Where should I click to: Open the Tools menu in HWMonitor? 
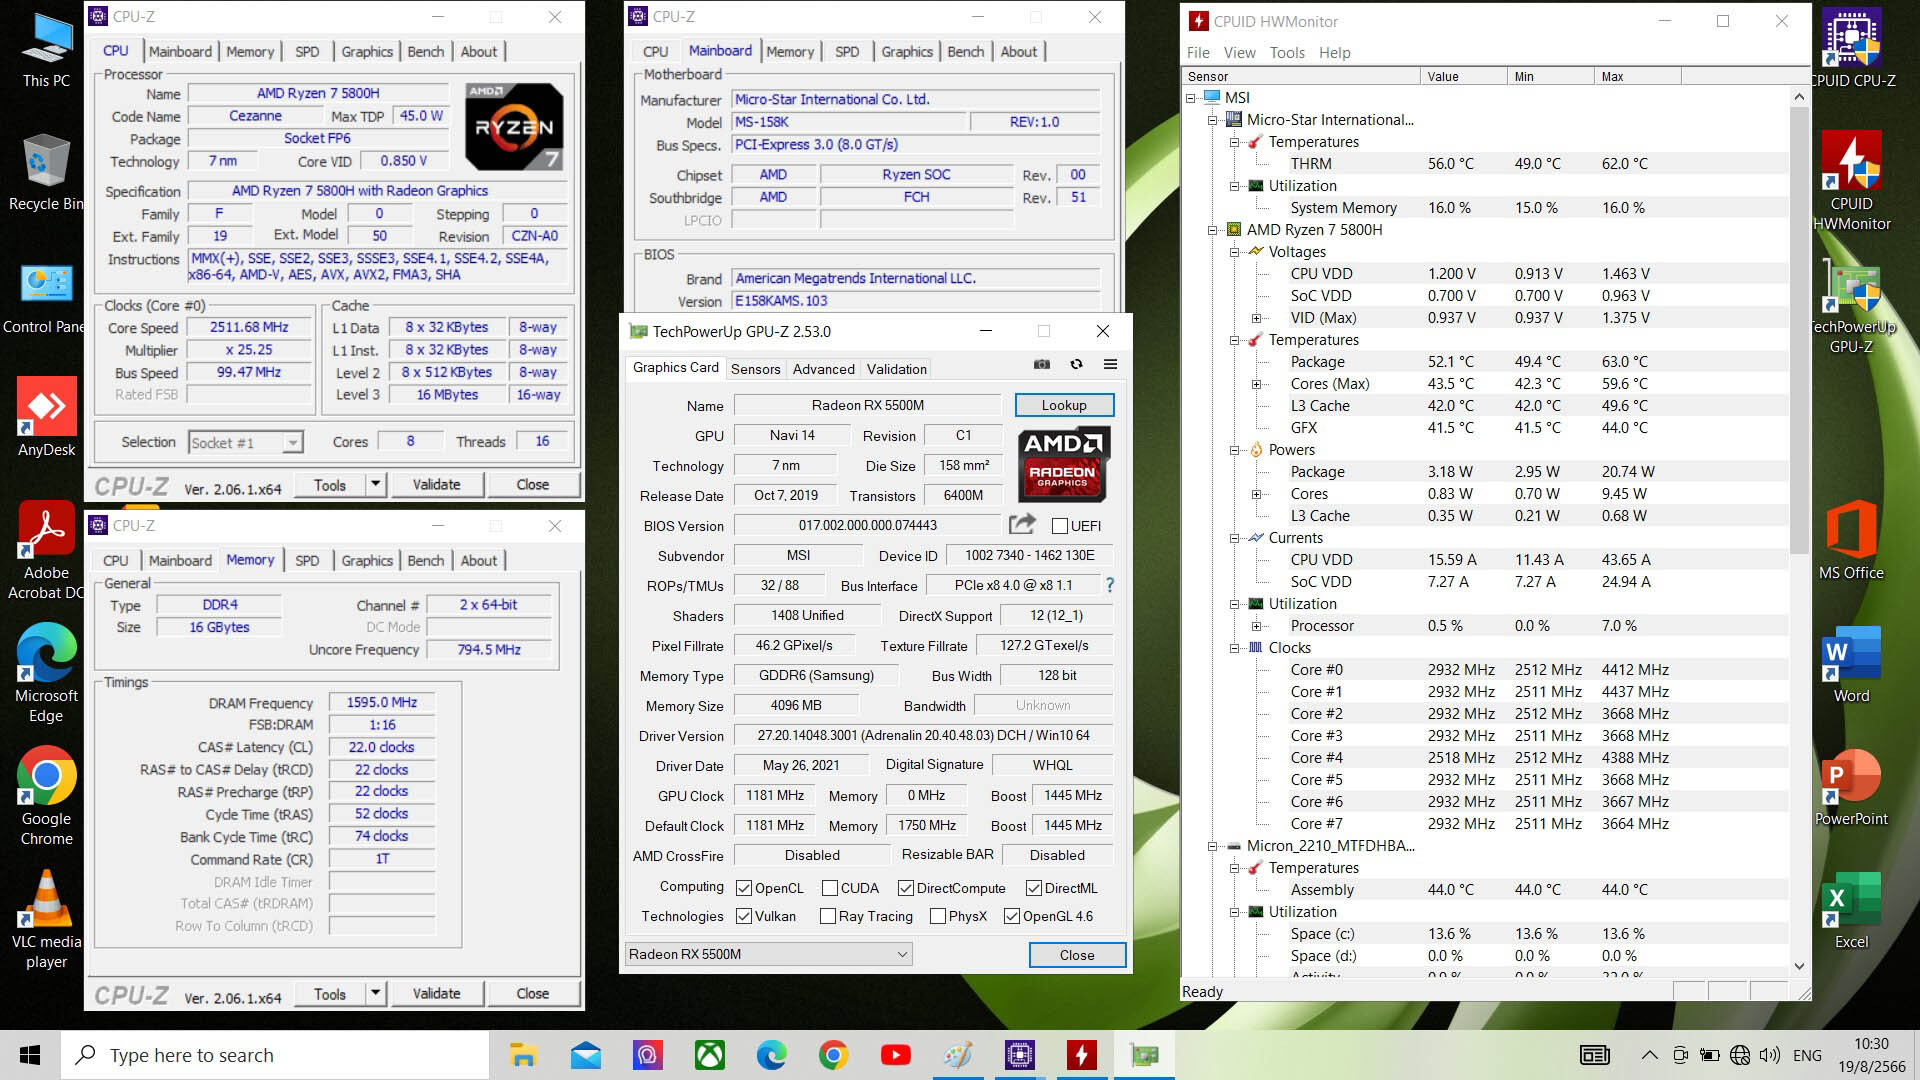1287,53
